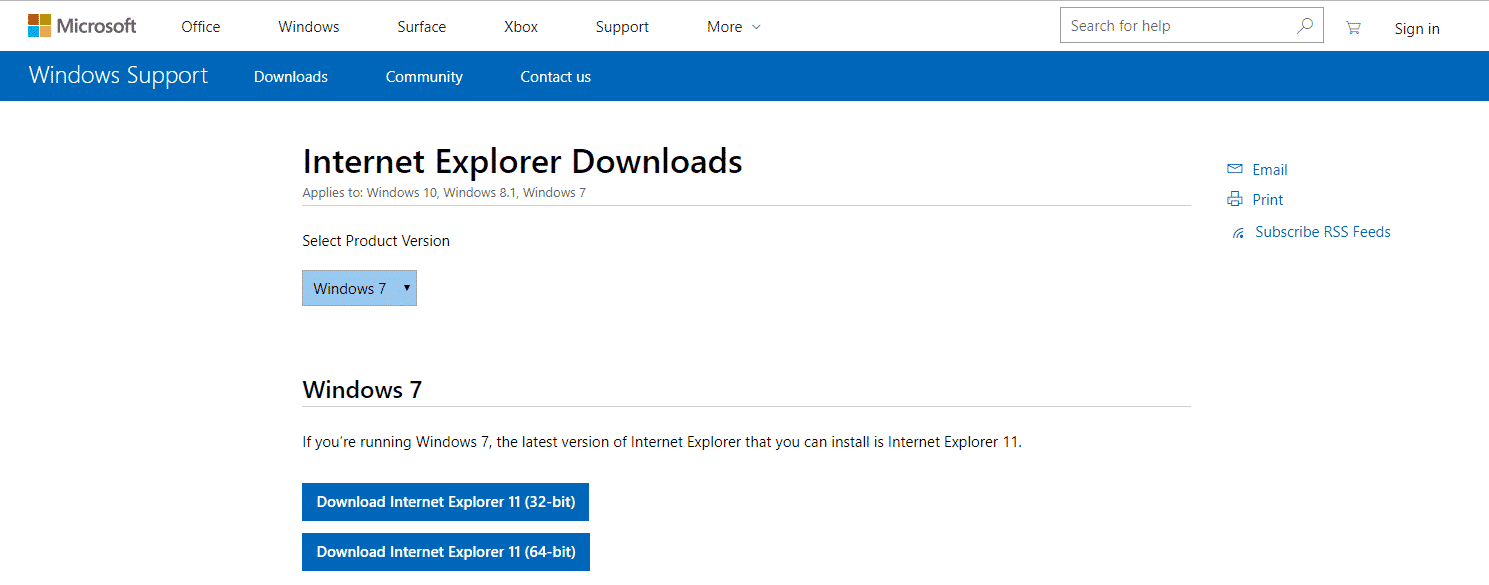Click the Microsoft logo
The height and width of the screenshot is (585, 1489).
(x=82, y=26)
